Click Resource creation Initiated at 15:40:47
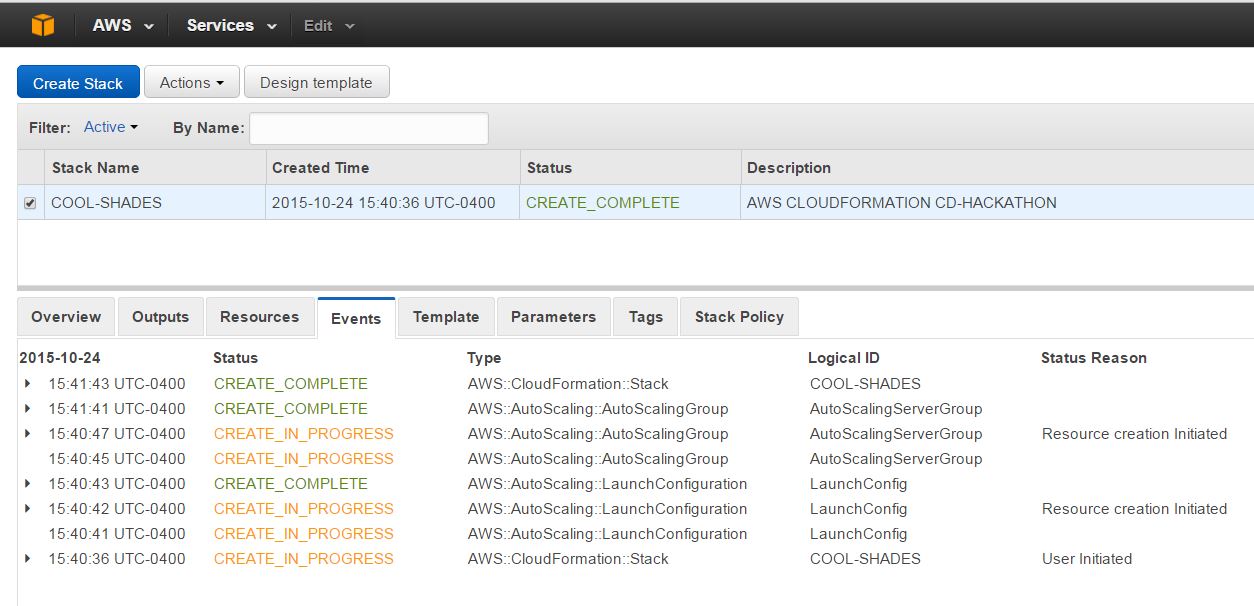Viewport: 1254px width, 606px height. tap(1134, 434)
